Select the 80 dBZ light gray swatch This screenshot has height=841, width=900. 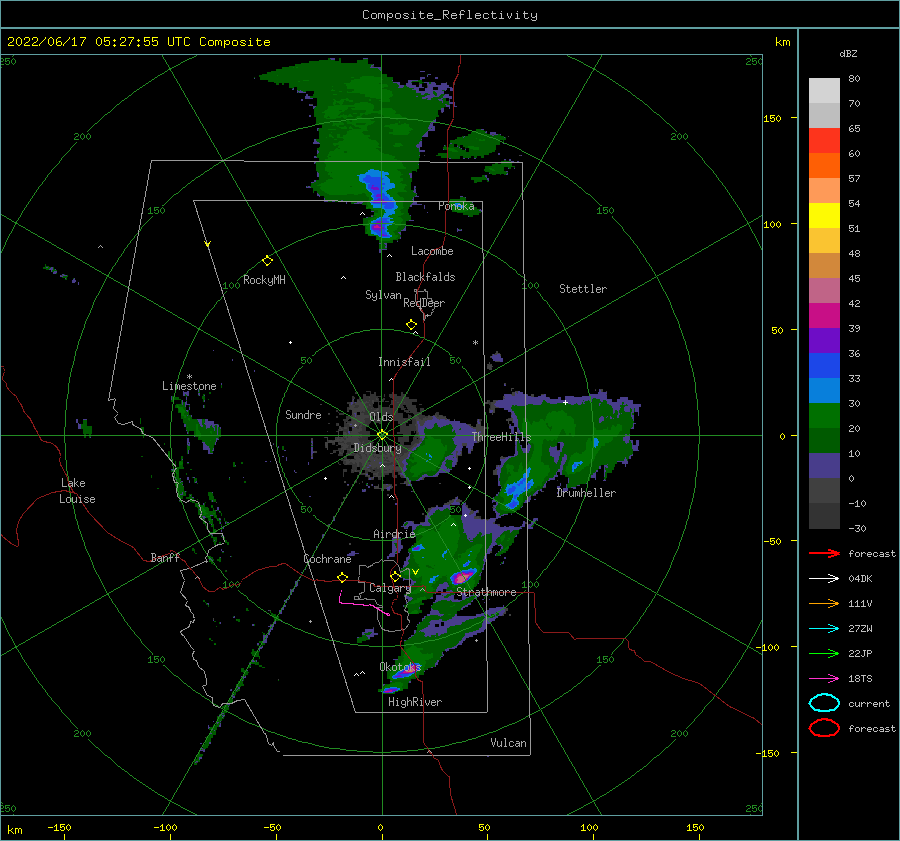824,90
